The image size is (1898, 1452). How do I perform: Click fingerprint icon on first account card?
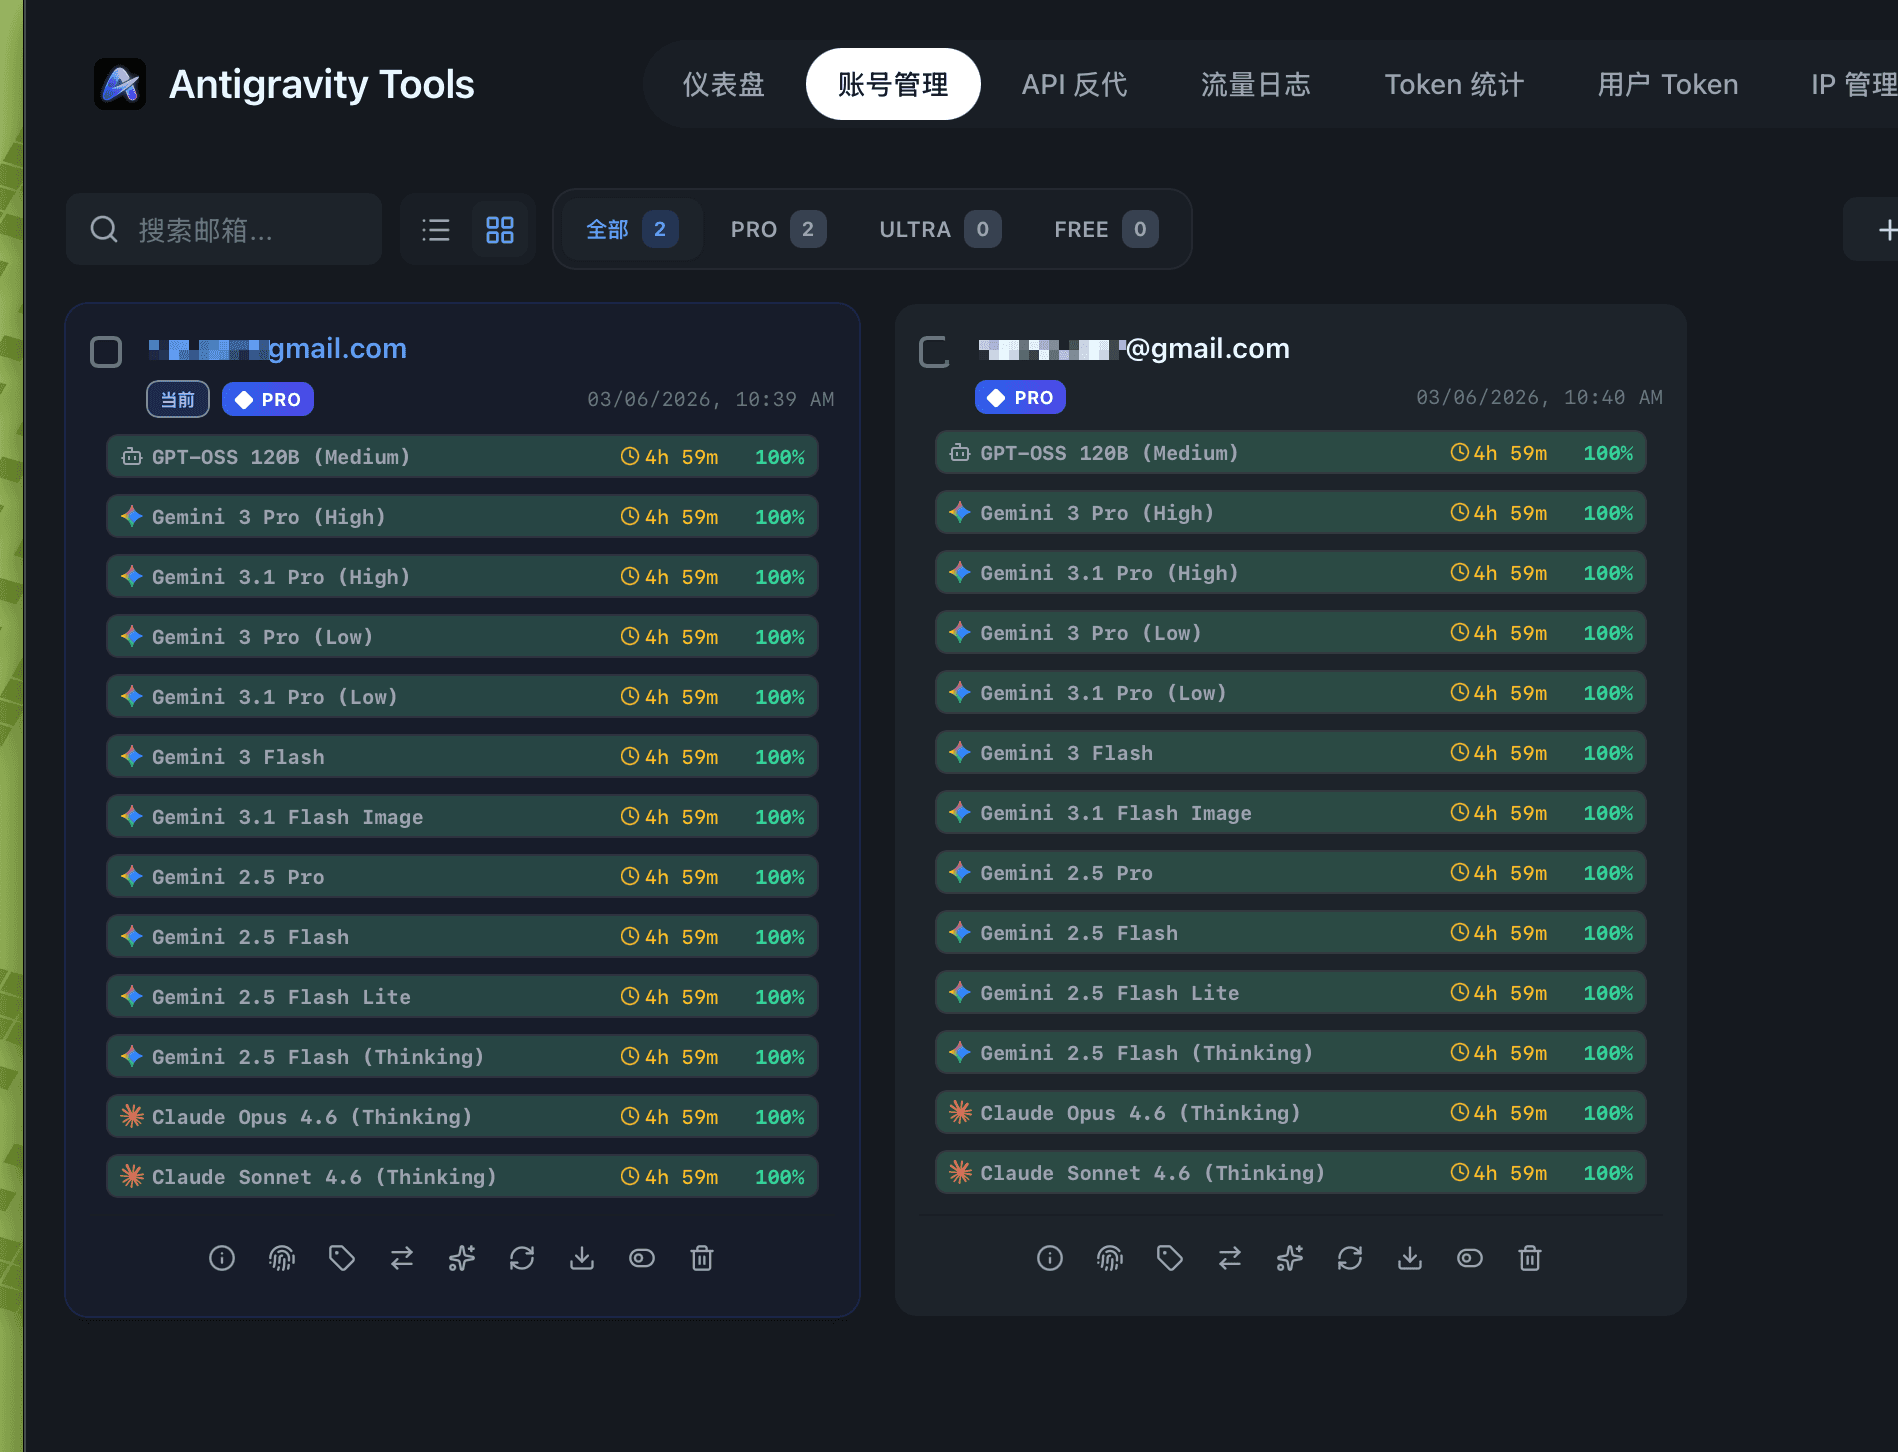pos(282,1258)
